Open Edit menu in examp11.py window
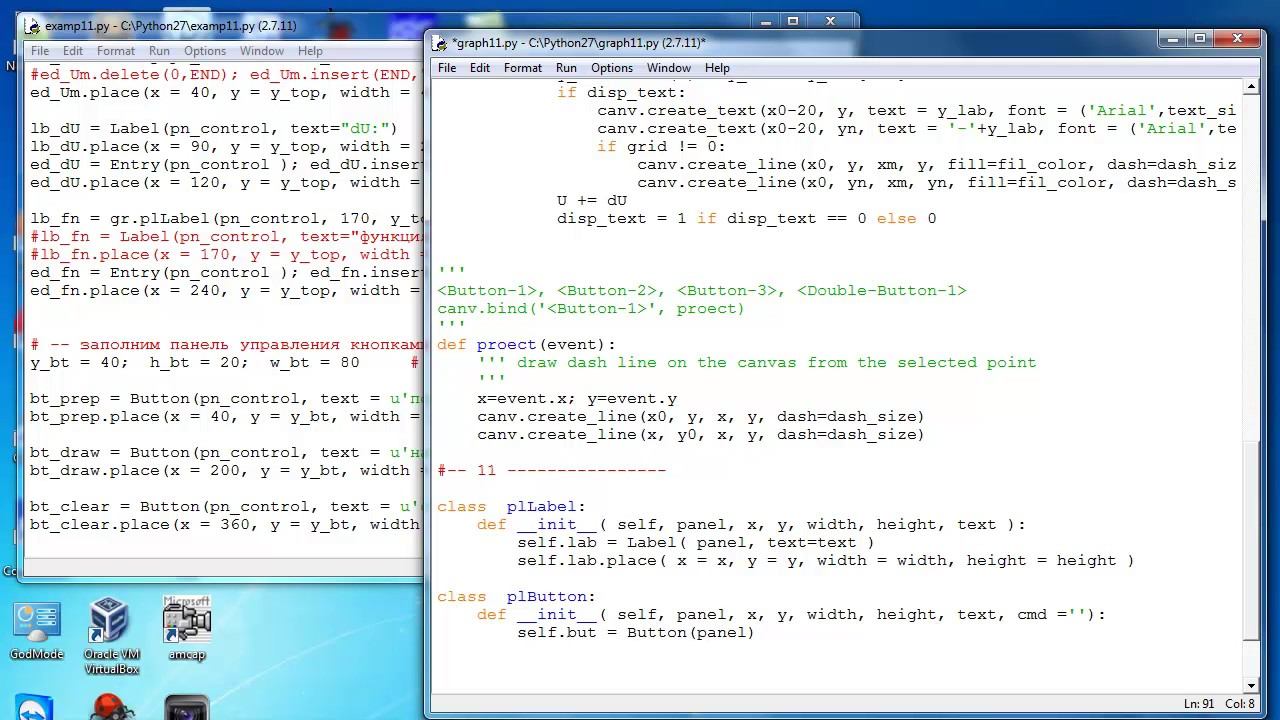 (x=73, y=51)
